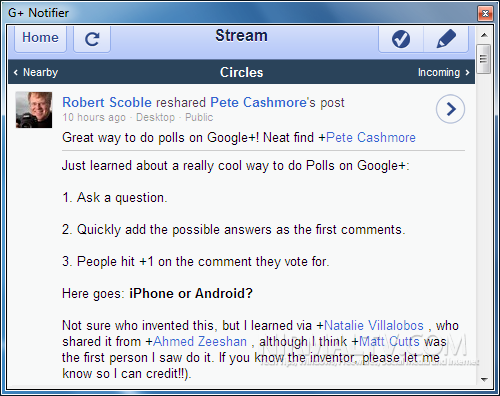Open the pencil compose post icon
The width and height of the screenshot is (500, 396).
446,39
